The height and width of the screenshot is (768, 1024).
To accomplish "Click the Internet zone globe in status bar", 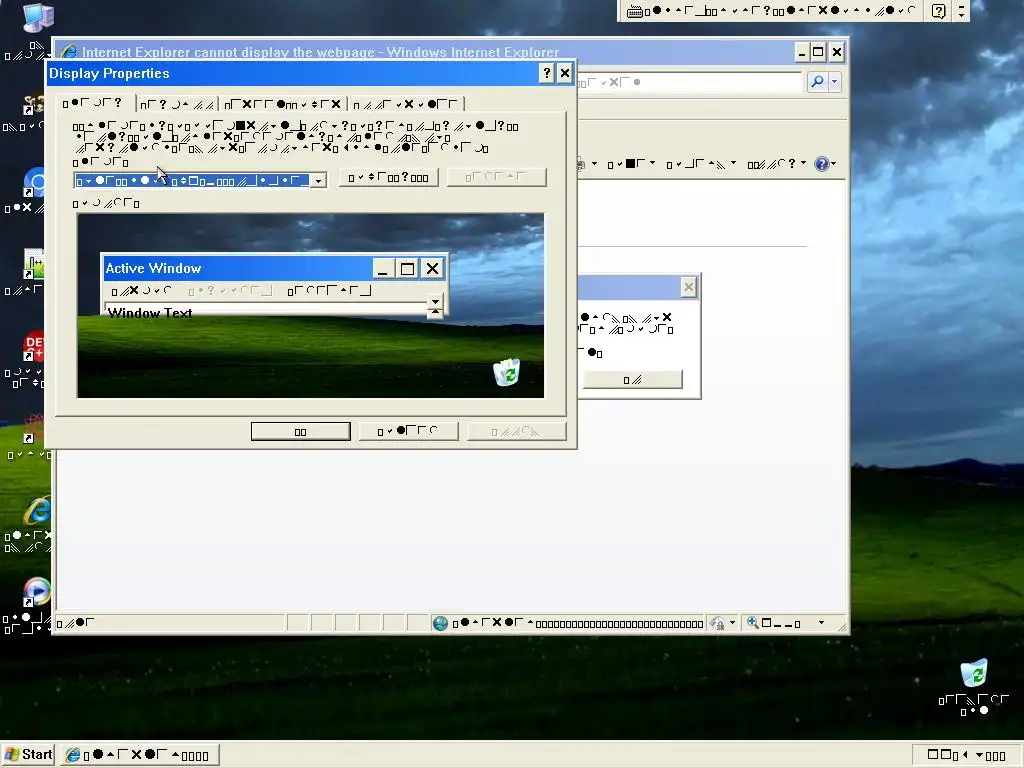I will [440, 624].
